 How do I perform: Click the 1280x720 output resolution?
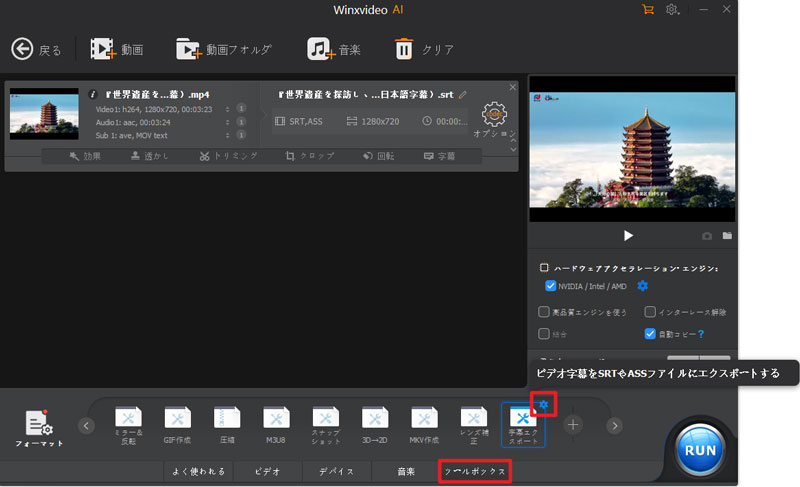(380, 121)
